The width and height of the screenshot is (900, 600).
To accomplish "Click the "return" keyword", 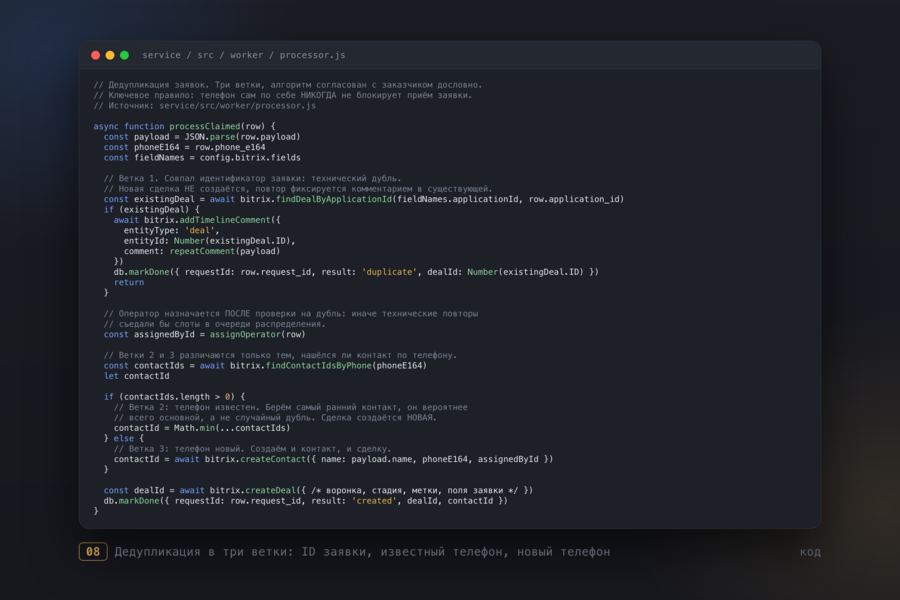I will pos(129,282).
